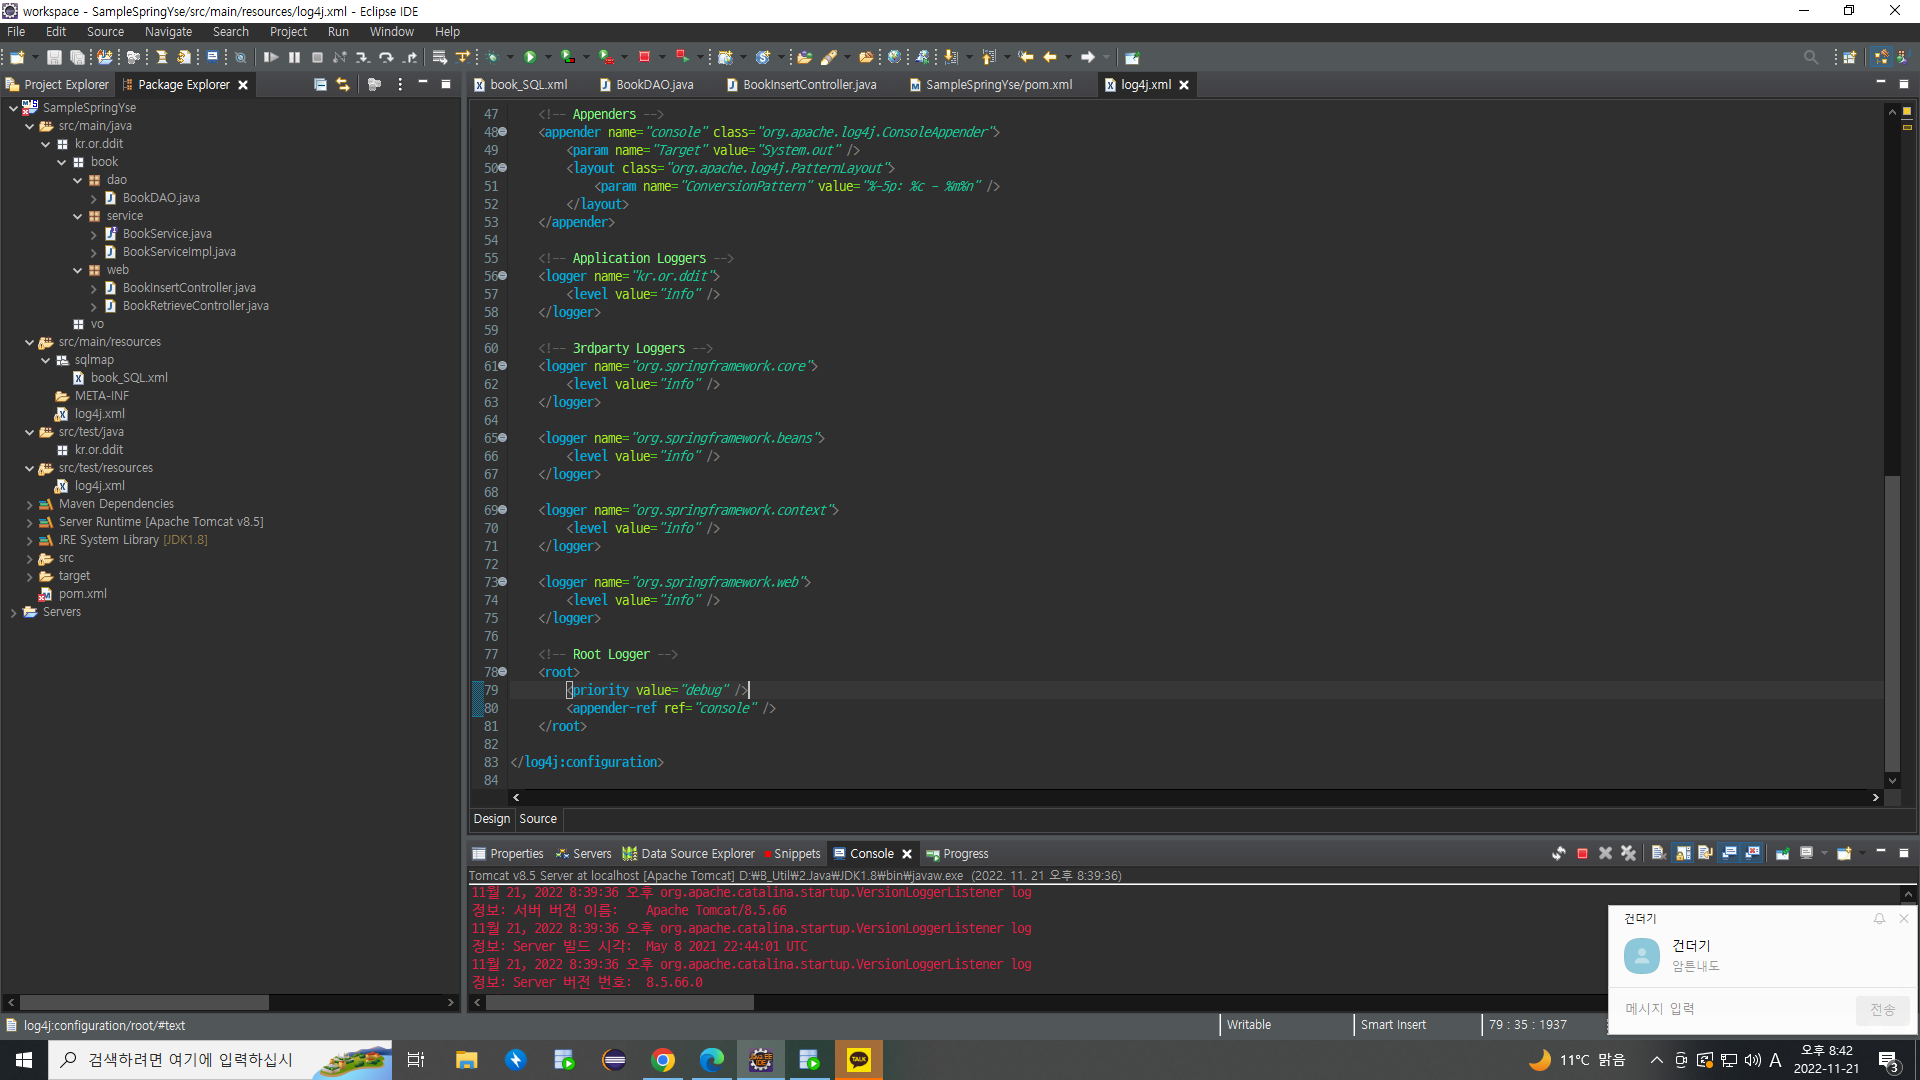Stop the server with red Terminate icon
The image size is (1920, 1080).
1582,853
